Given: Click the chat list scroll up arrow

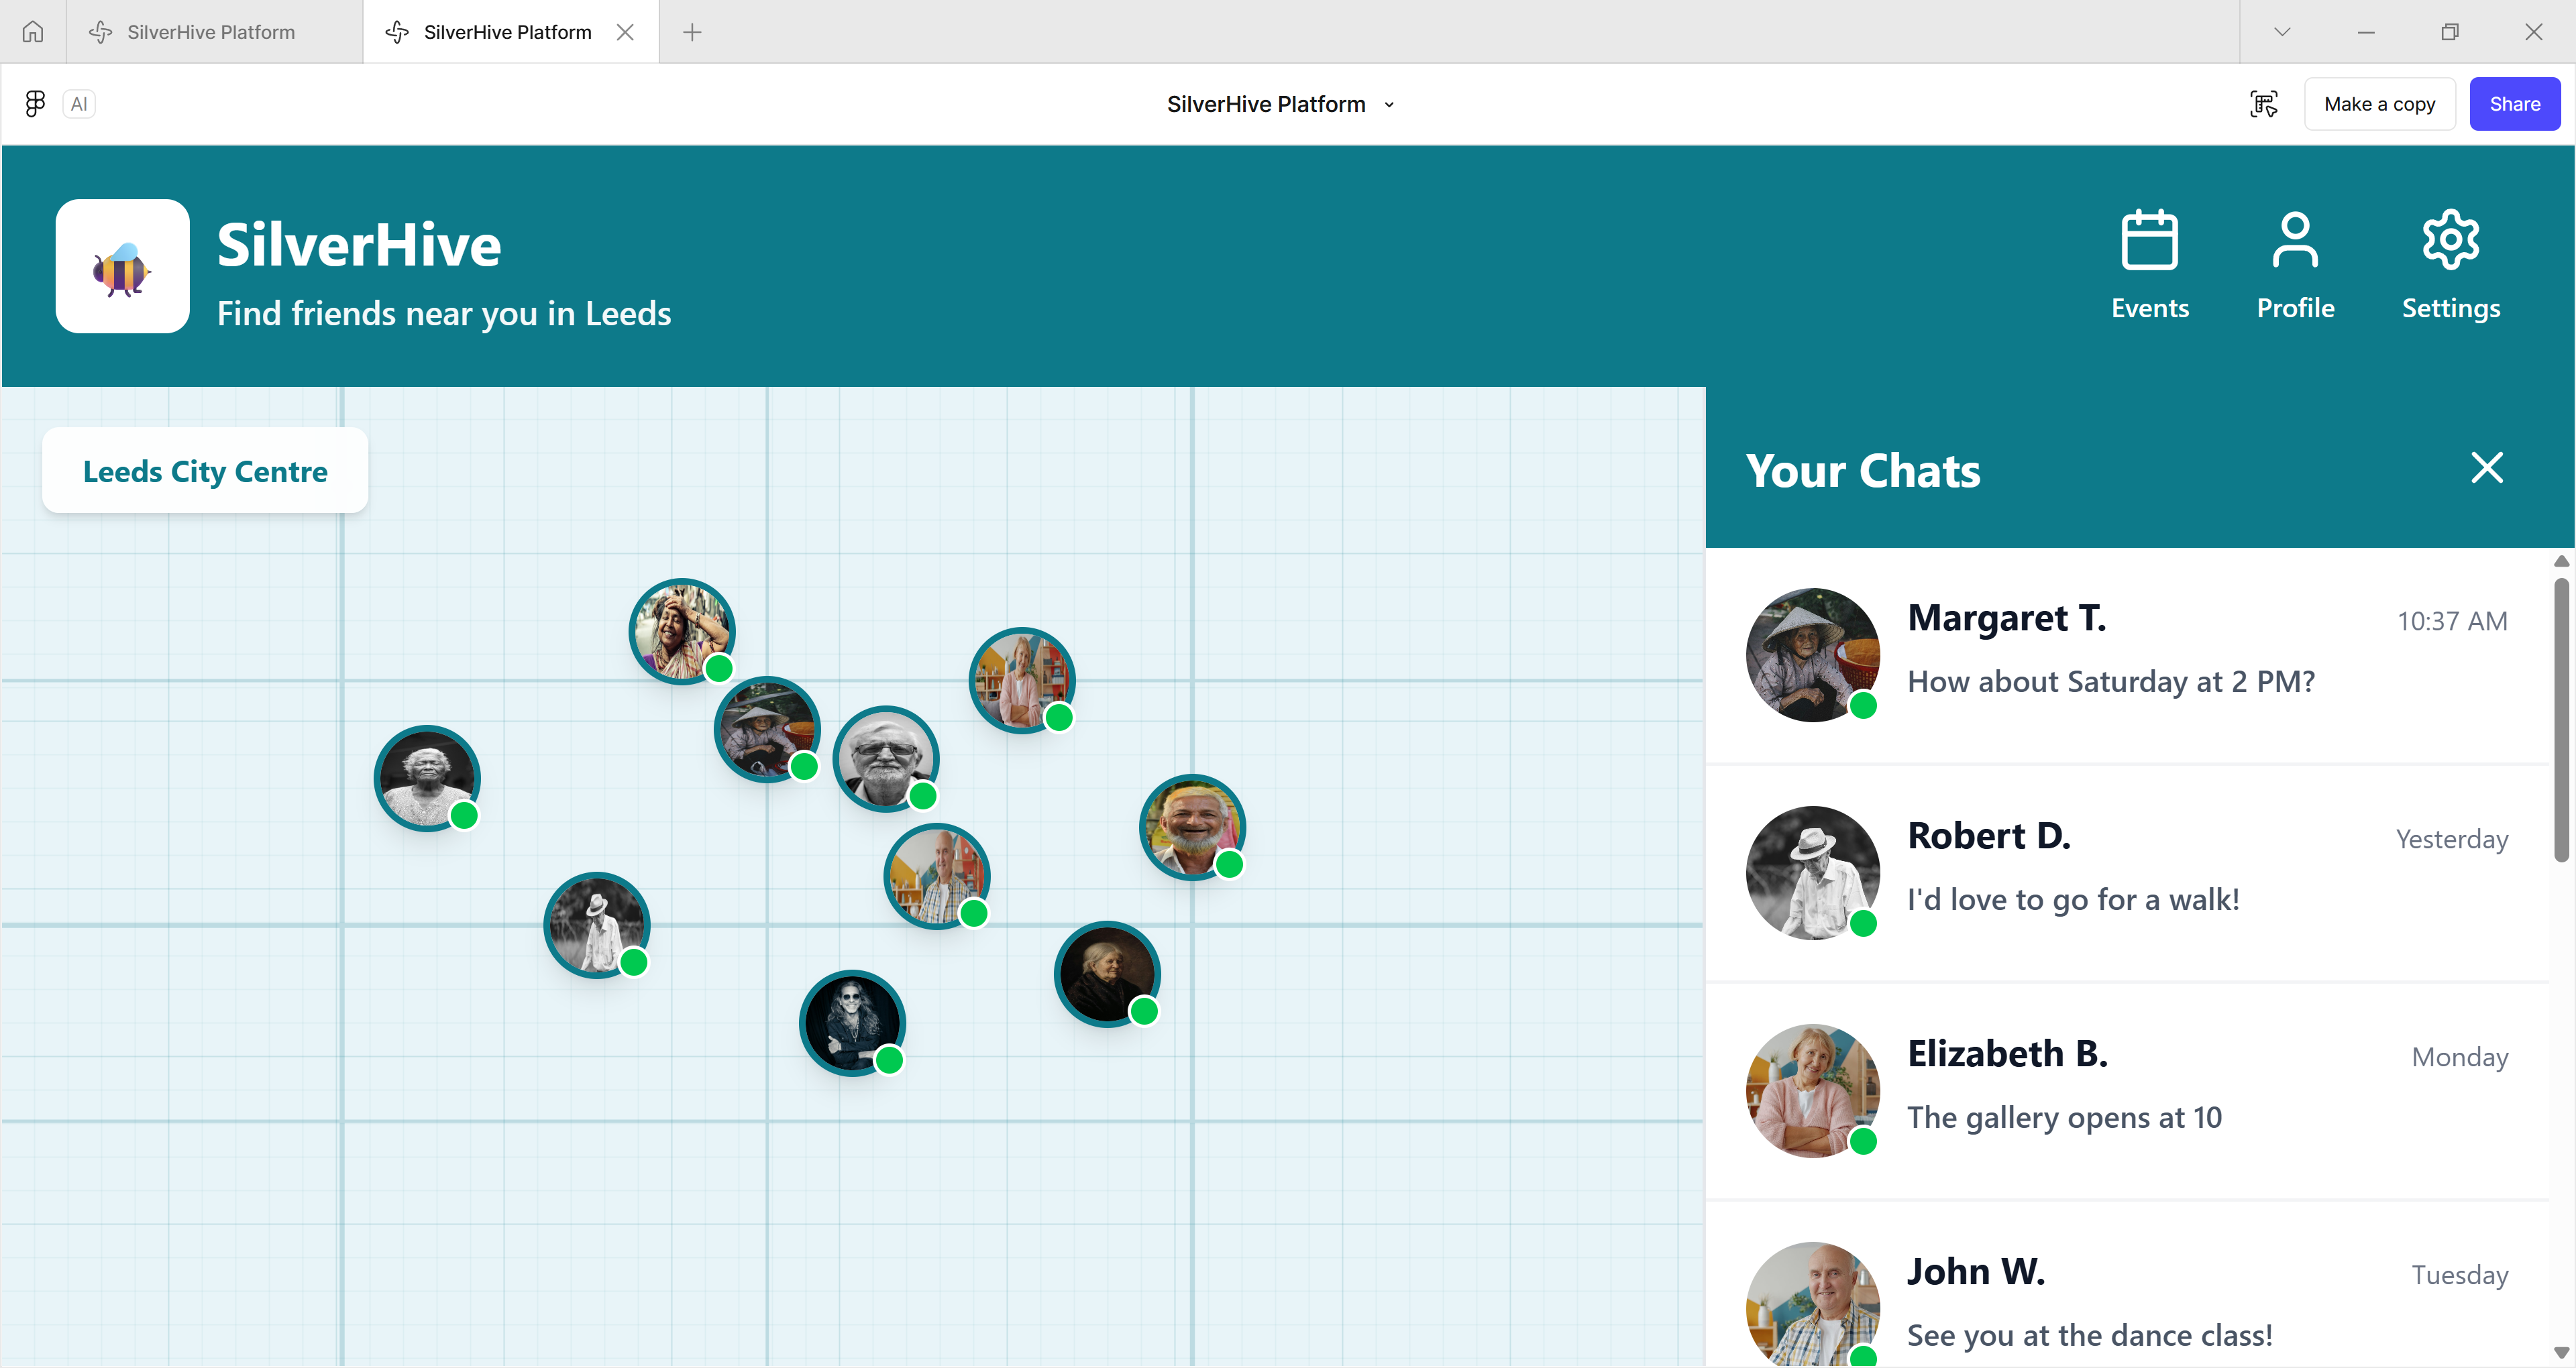Looking at the screenshot, I should pos(2561,561).
